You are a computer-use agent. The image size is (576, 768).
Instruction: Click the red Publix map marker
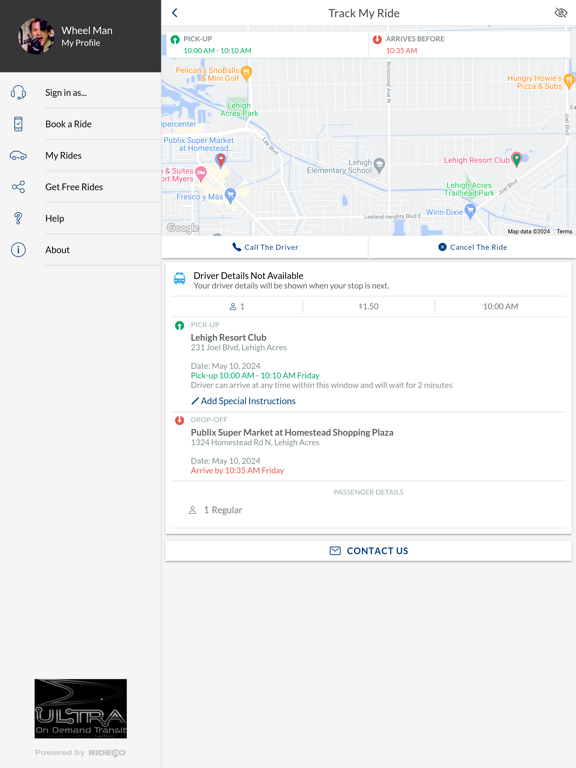pyautogui.click(x=221, y=160)
